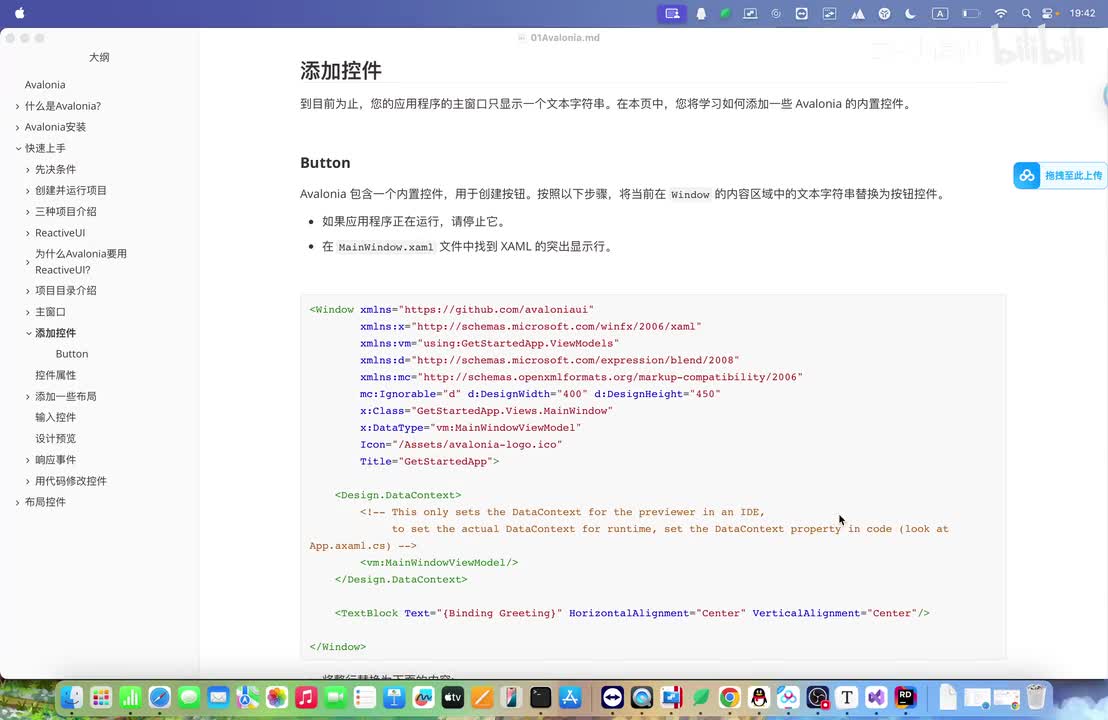The height and width of the screenshot is (720, 1108).
Task: Open battery status in menu bar
Action: [972, 13]
